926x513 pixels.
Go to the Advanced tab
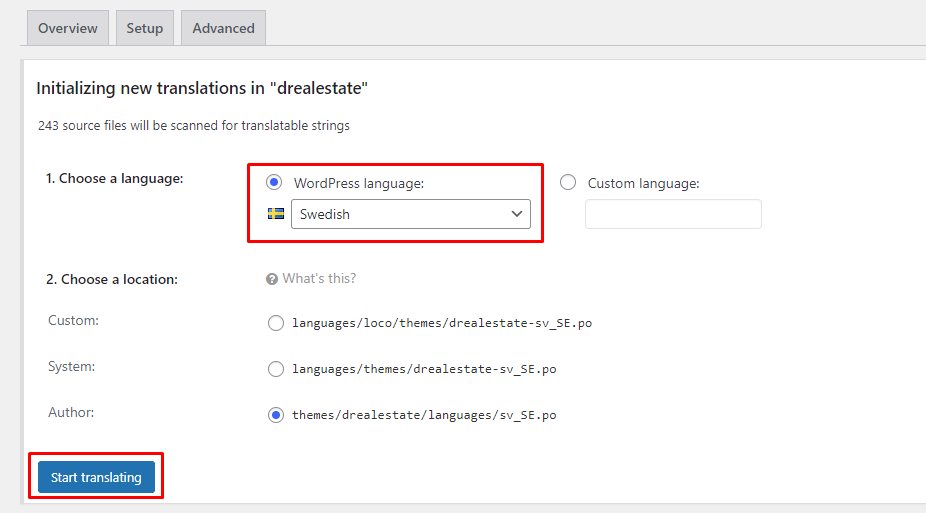pos(223,28)
